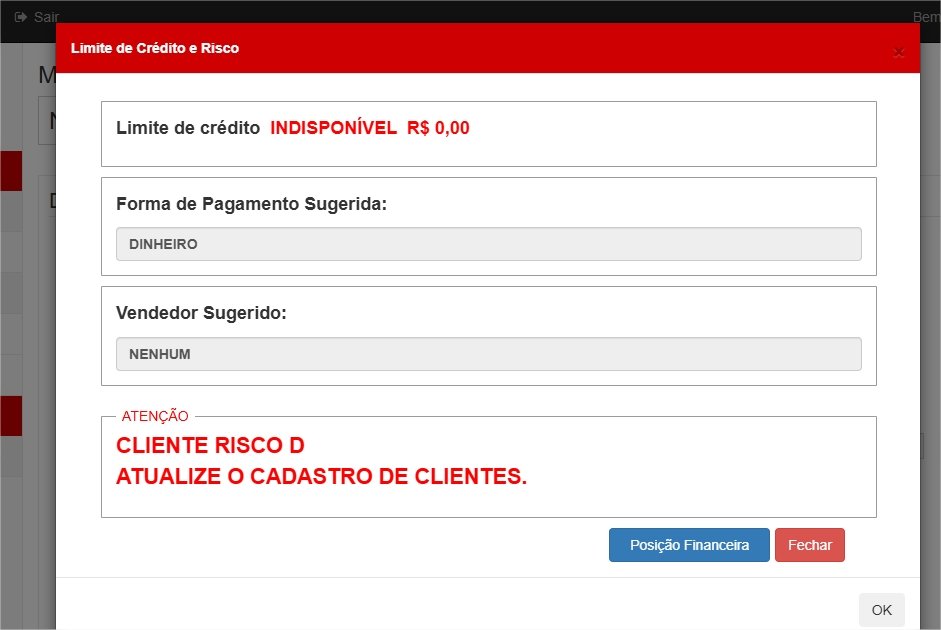941x630 pixels.
Task: Click the Vendedor Sugerido label
Action: [x=201, y=313]
